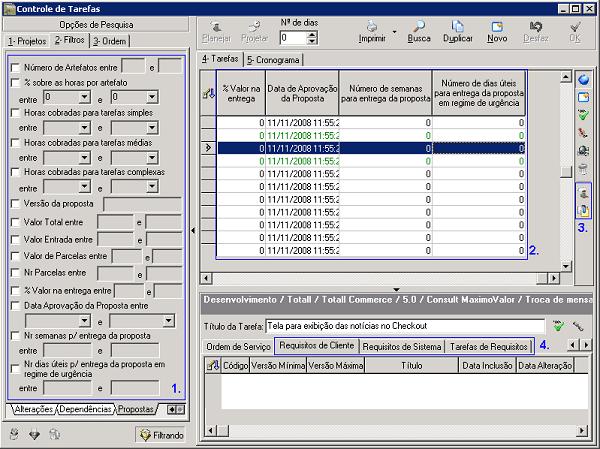Open second tarefas simples hours dropdown

(x=152, y=127)
